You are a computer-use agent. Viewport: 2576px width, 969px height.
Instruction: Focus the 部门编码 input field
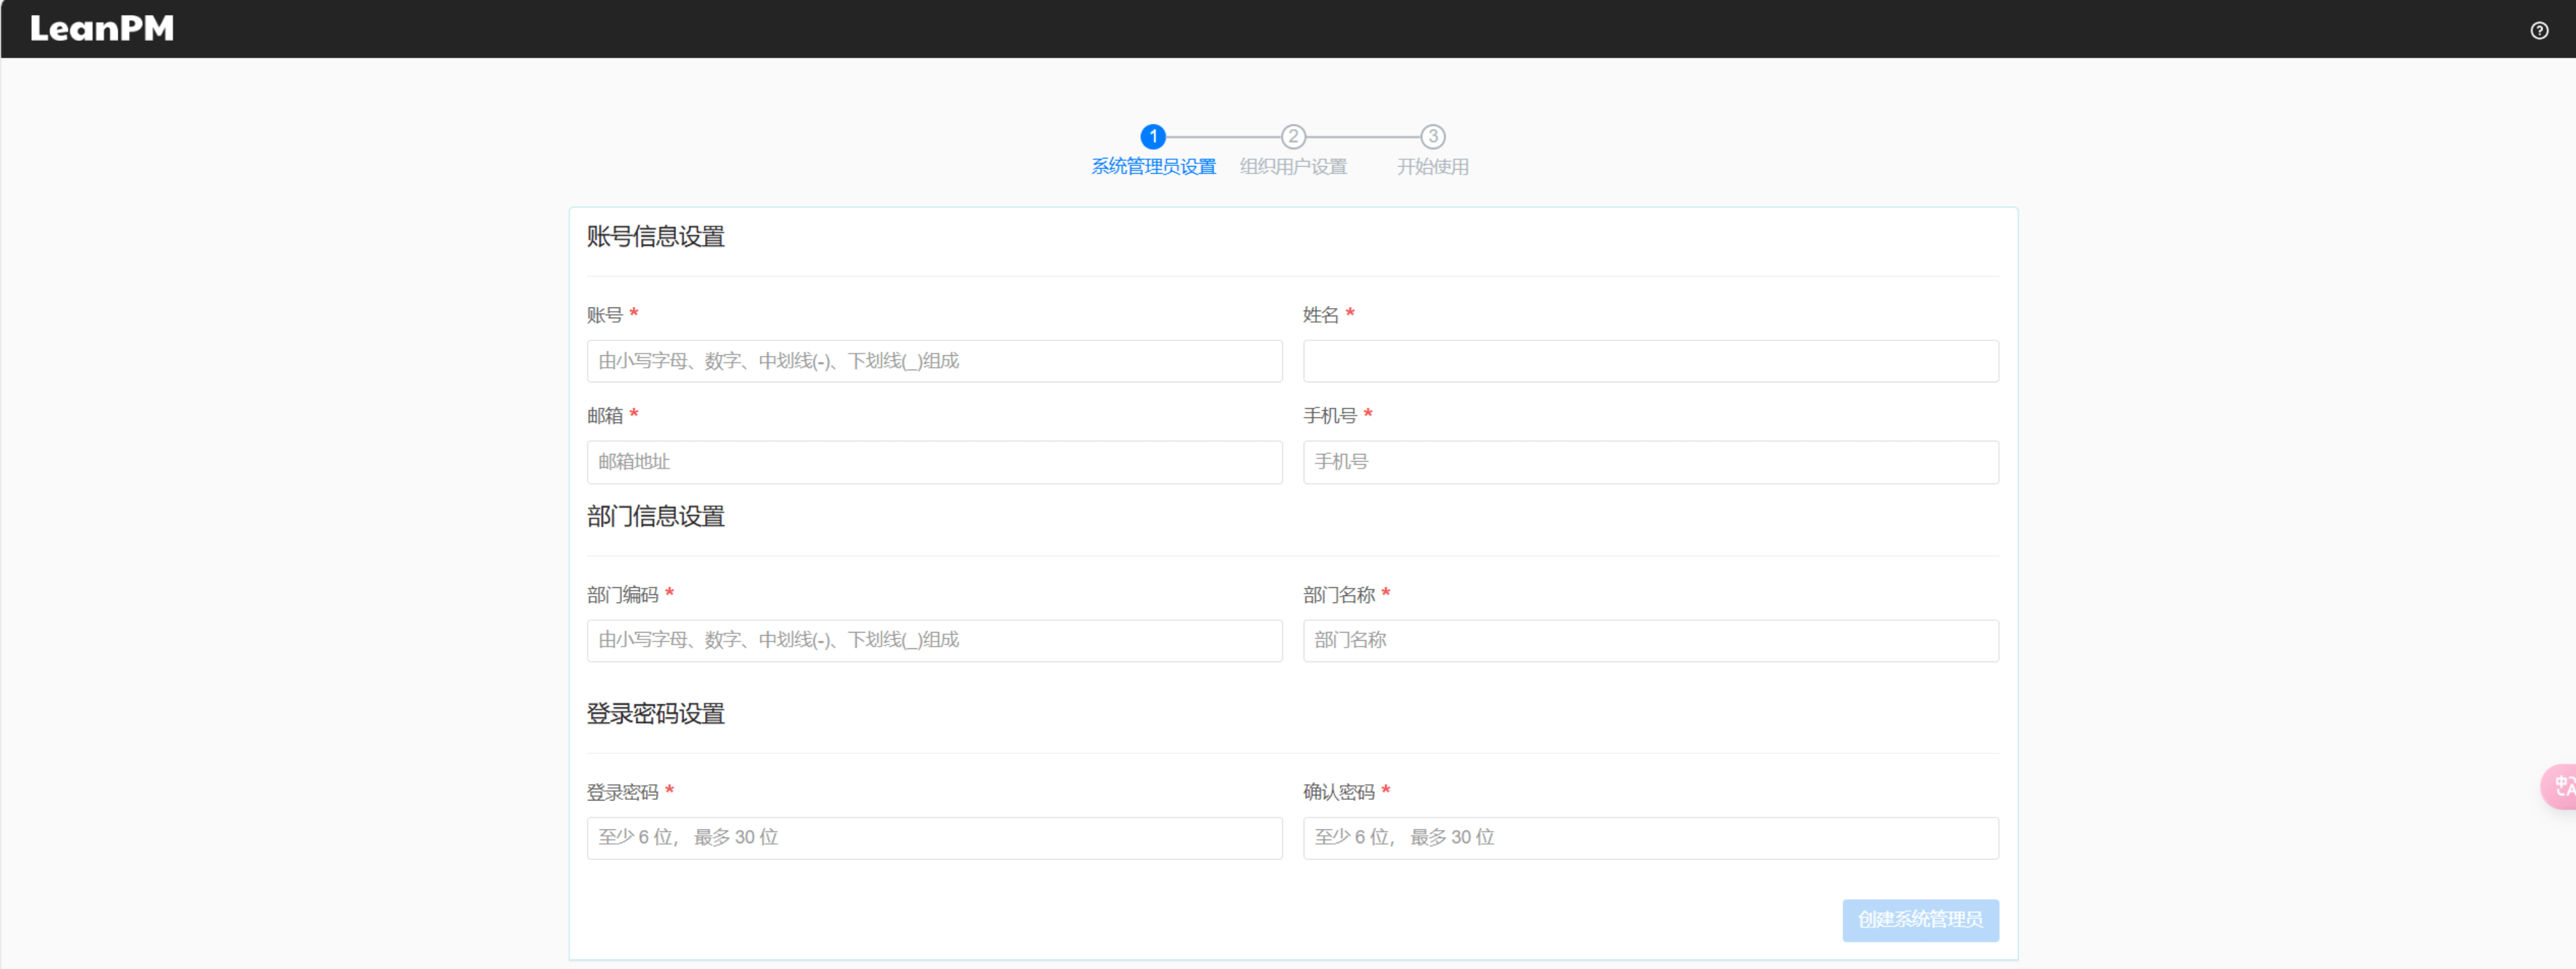tap(934, 640)
